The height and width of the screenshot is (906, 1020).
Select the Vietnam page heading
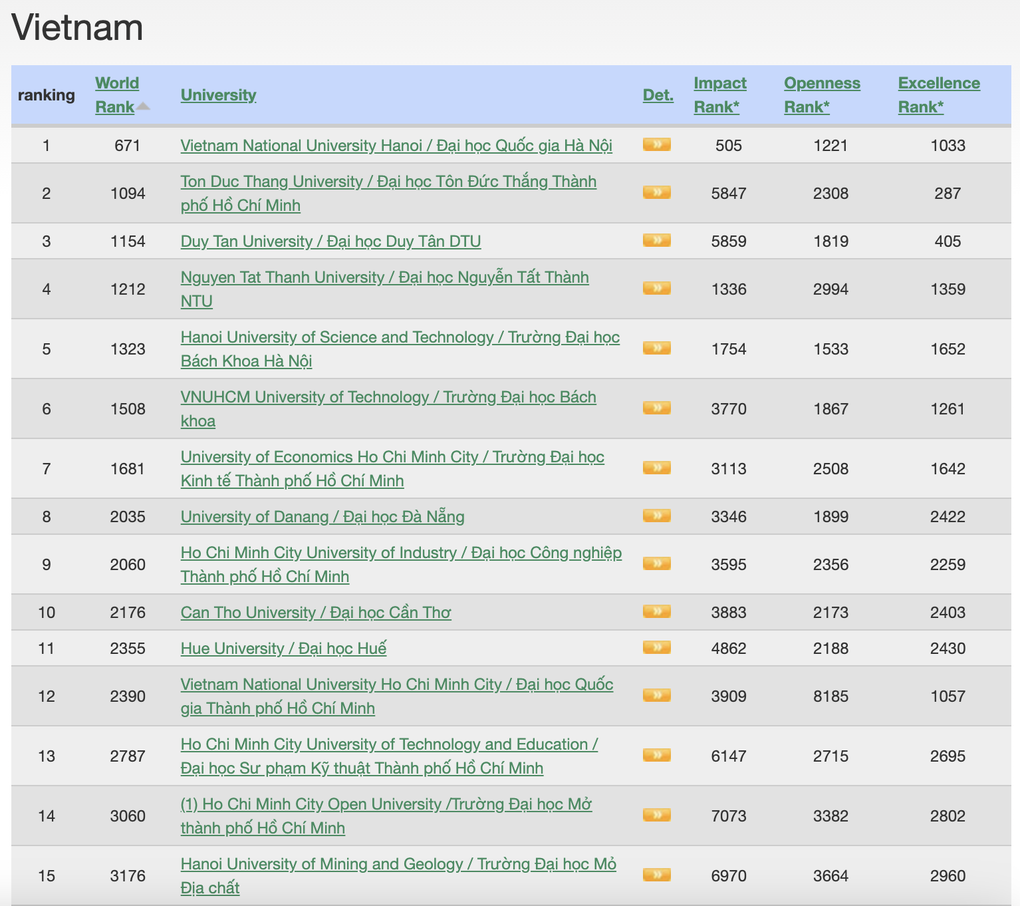pos(77,28)
